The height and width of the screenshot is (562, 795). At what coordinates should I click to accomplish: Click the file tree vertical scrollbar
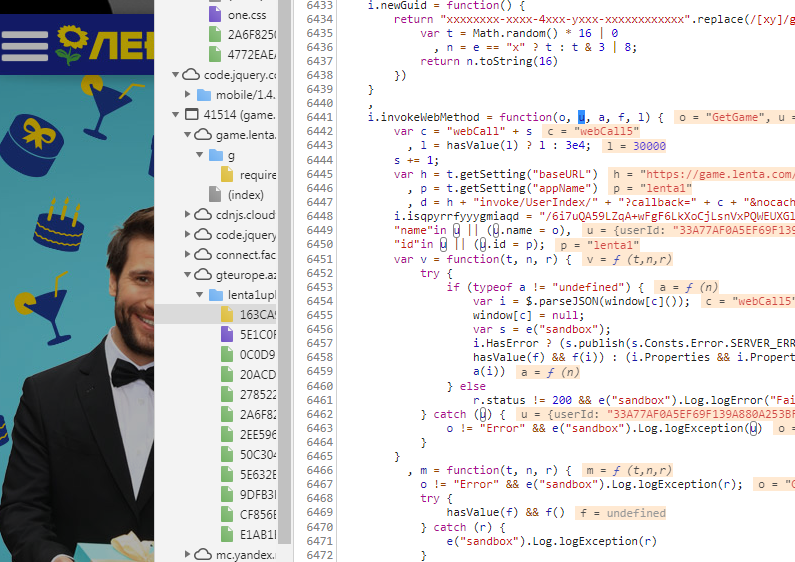tap(284, 272)
